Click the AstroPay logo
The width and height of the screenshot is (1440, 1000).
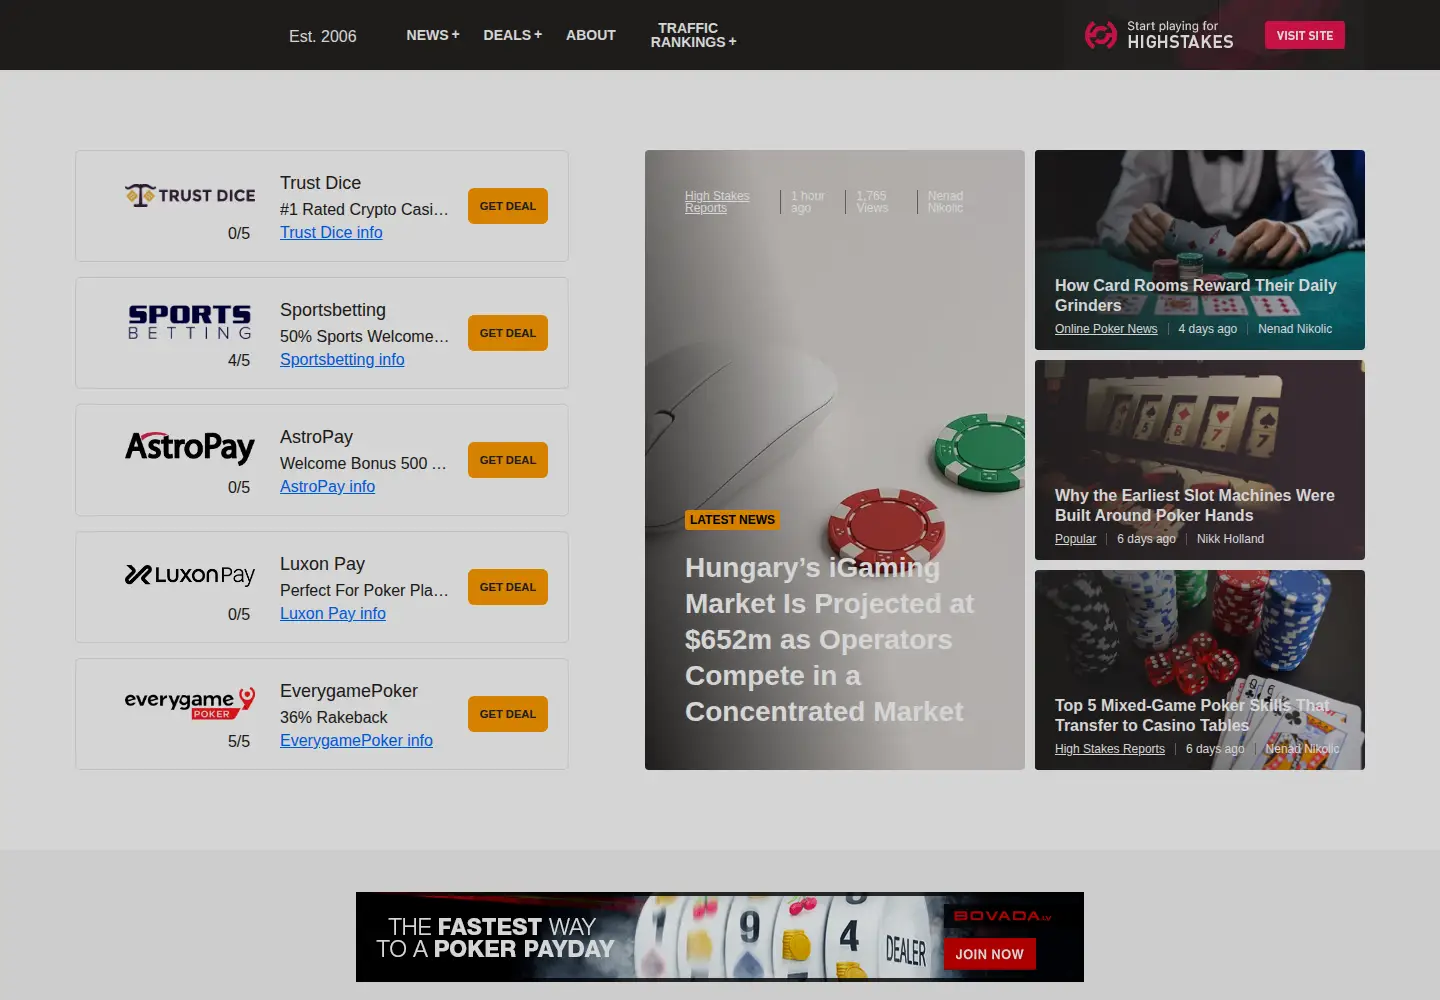(x=190, y=447)
